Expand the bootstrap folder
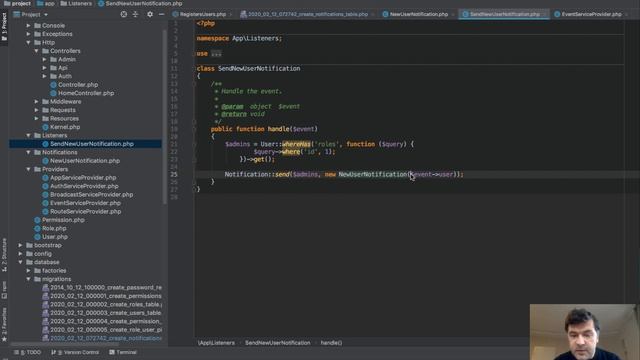Screen dimensions: 640x360 point(20,245)
